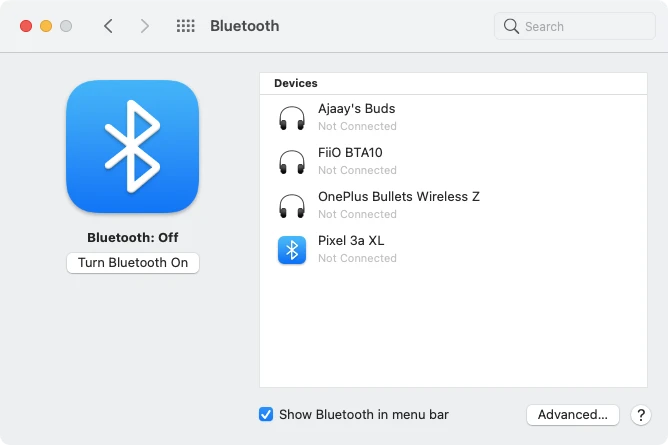Click the headphones icon for Ajaay's Buds
The width and height of the screenshot is (668, 445).
point(291,118)
